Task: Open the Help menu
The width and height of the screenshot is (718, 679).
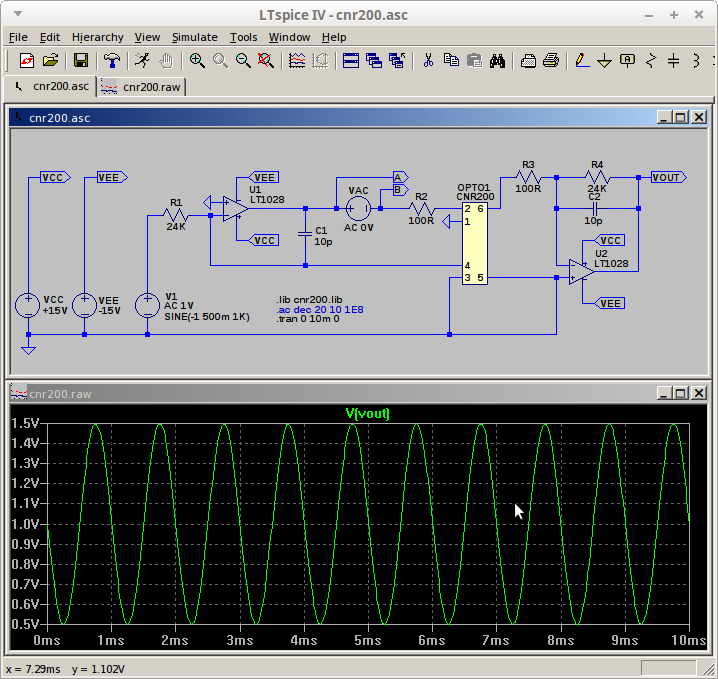Action: [334, 37]
